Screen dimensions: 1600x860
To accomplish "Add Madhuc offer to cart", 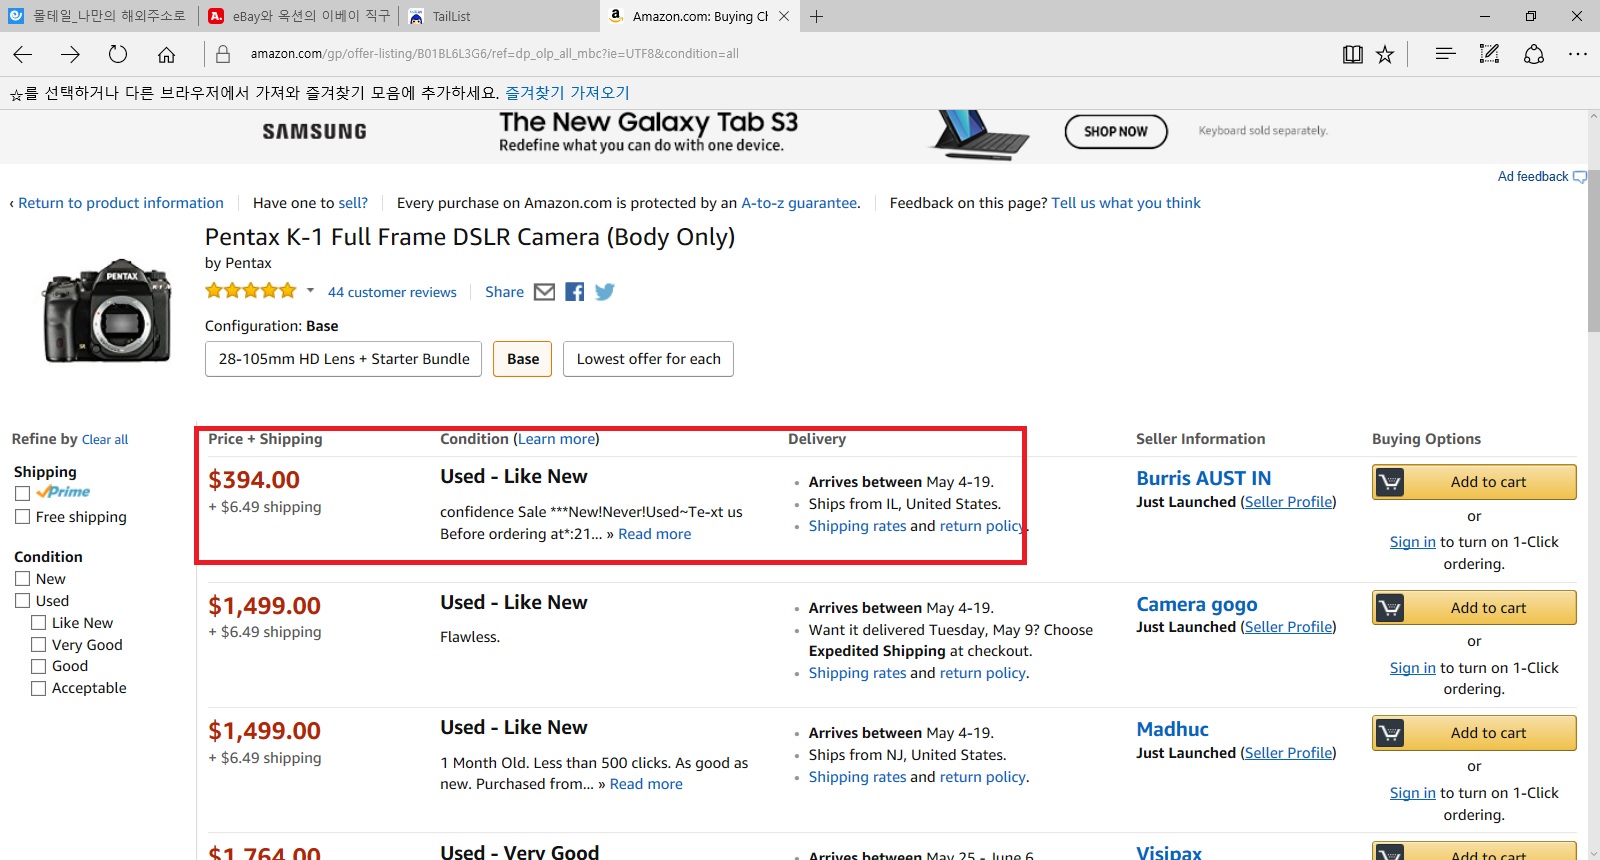I will tap(1474, 733).
